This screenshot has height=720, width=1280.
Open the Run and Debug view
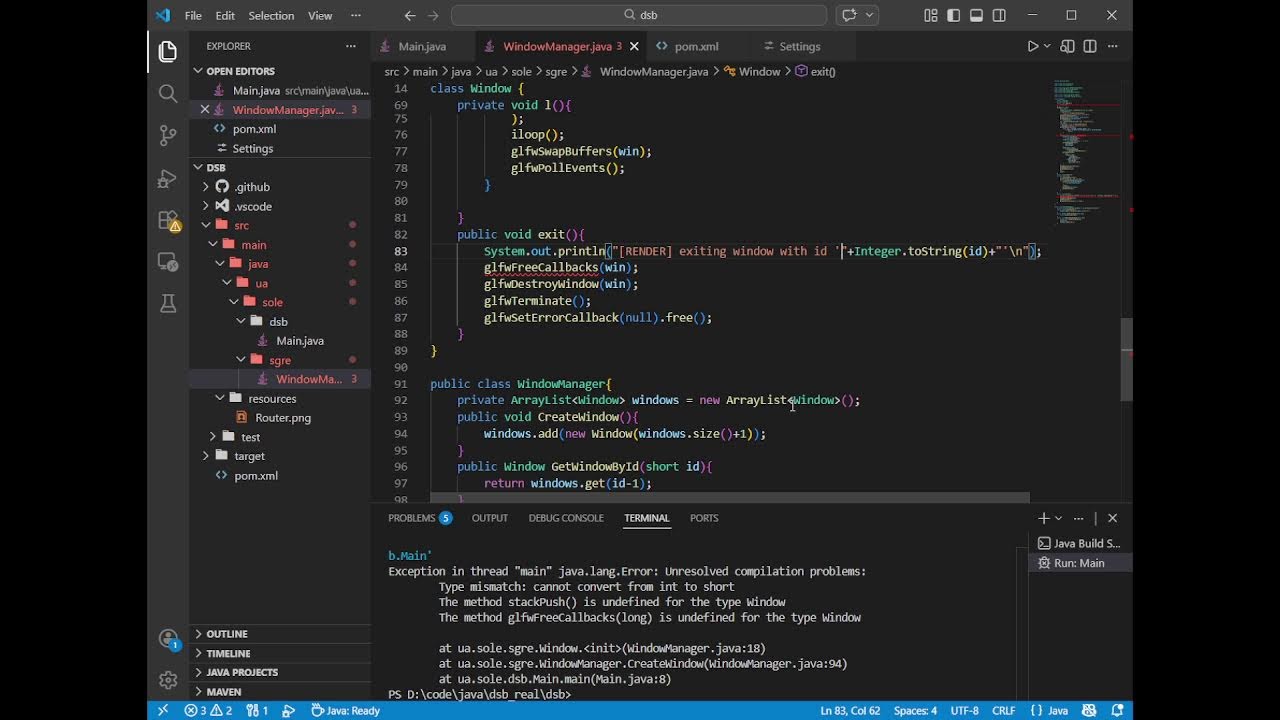click(167, 178)
